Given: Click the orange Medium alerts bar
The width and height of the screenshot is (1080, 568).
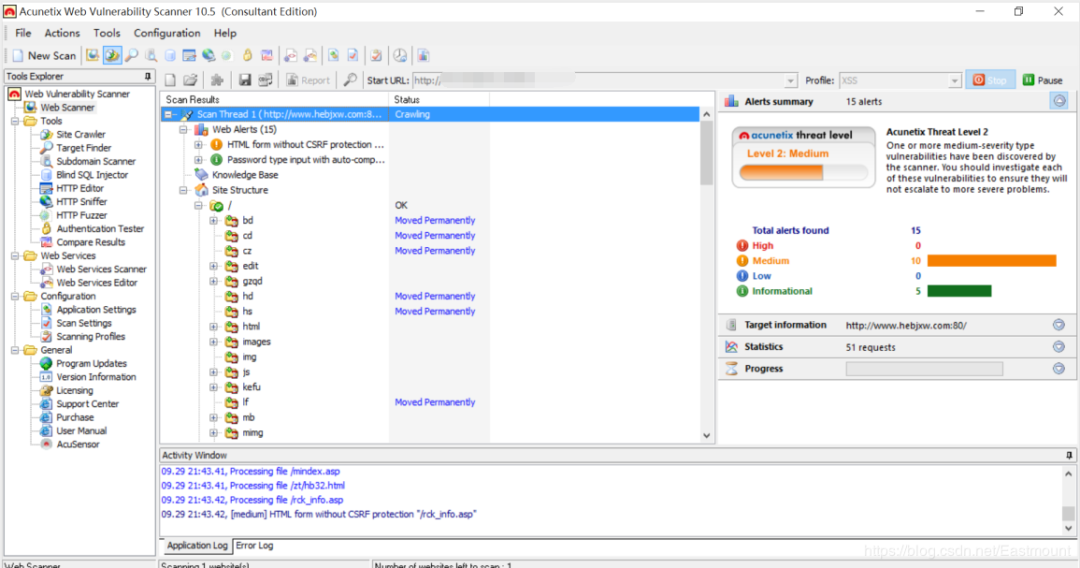Looking at the screenshot, I should 991,261.
